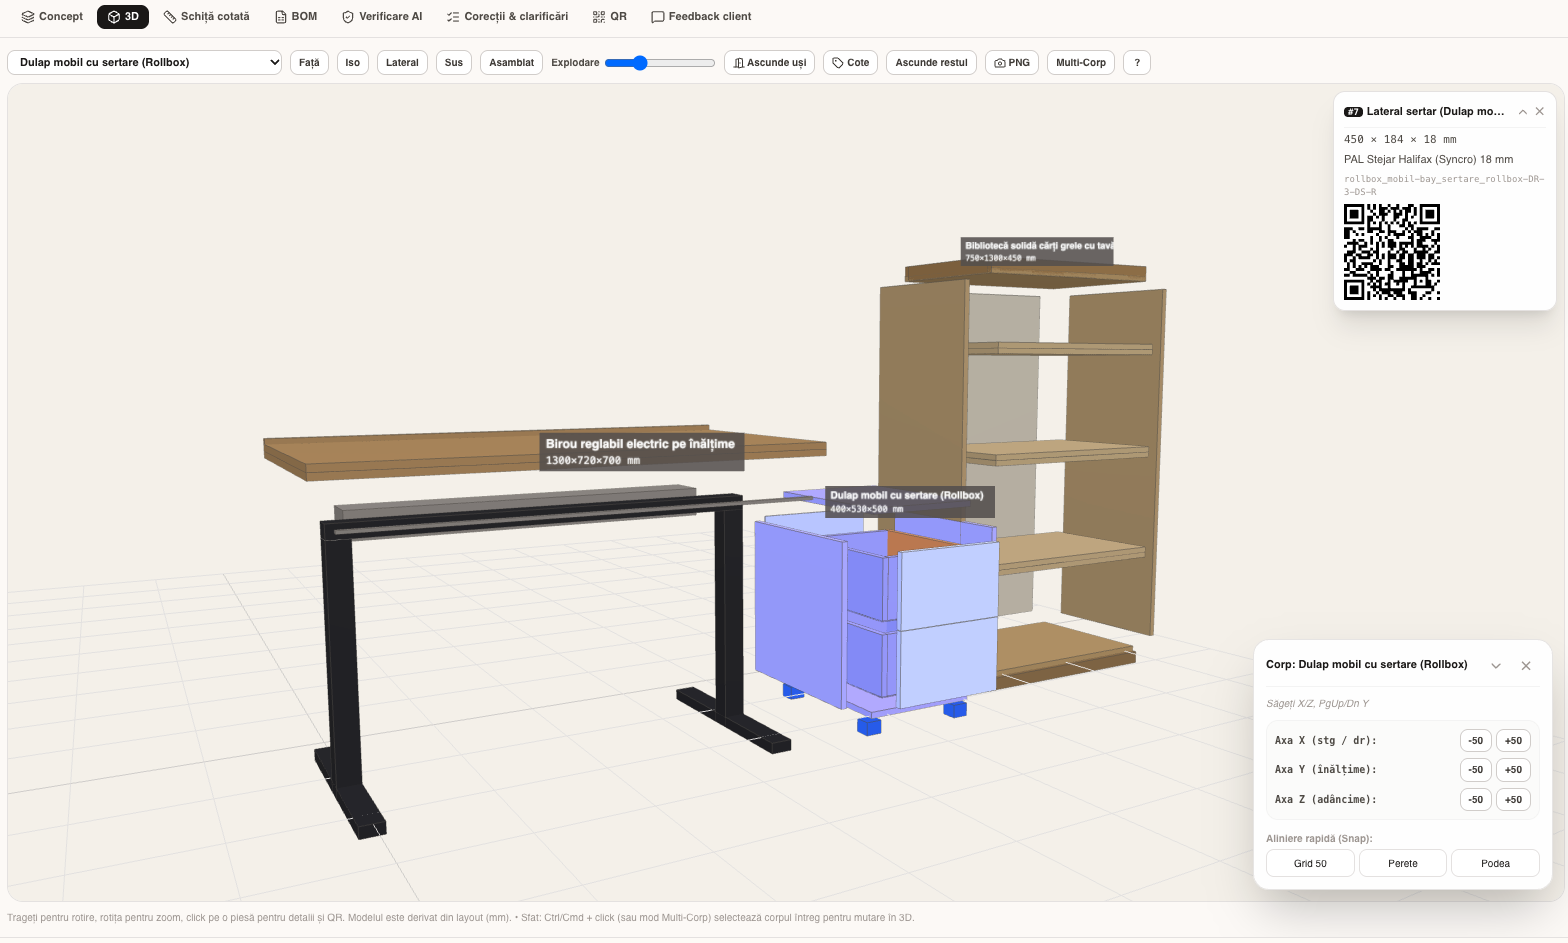This screenshot has width=1568, height=943.
Task: Snap to Grid 50
Action: (1310, 863)
